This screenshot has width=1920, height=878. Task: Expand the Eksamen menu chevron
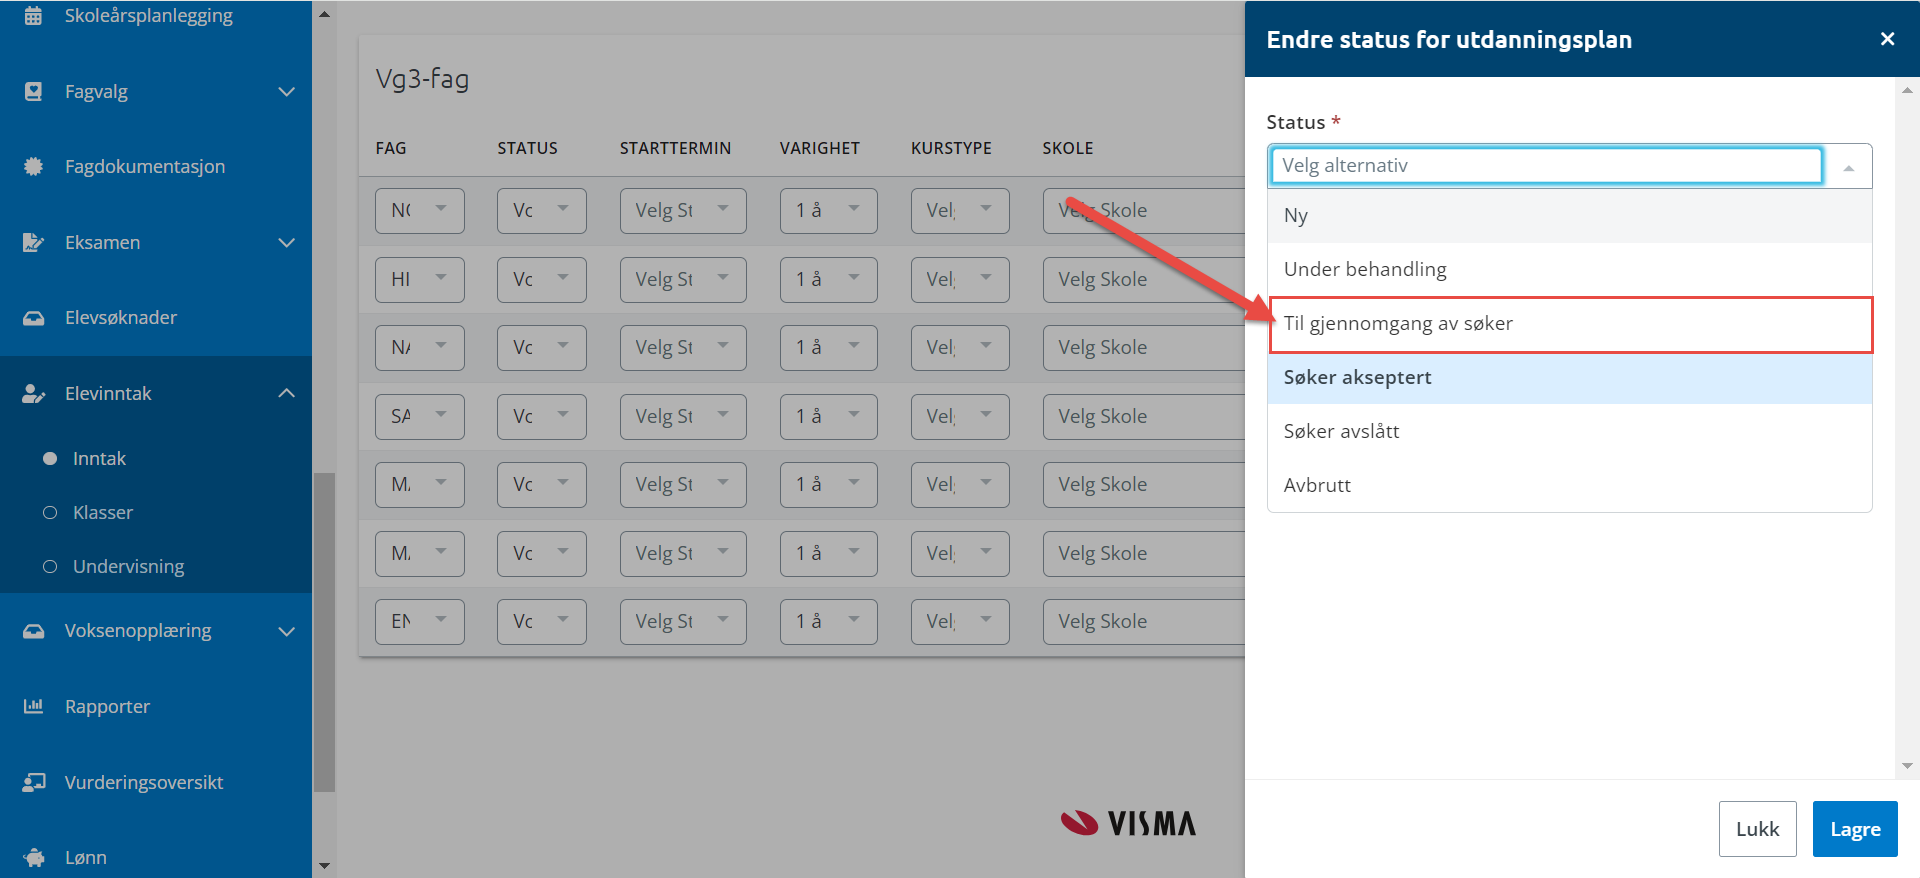point(286,243)
